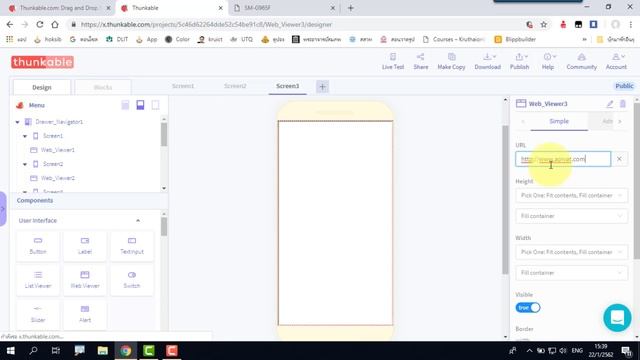The image size is (640, 360).
Task: Rename Web_Viewer3 with pencil icon
Action: click(x=609, y=104)
